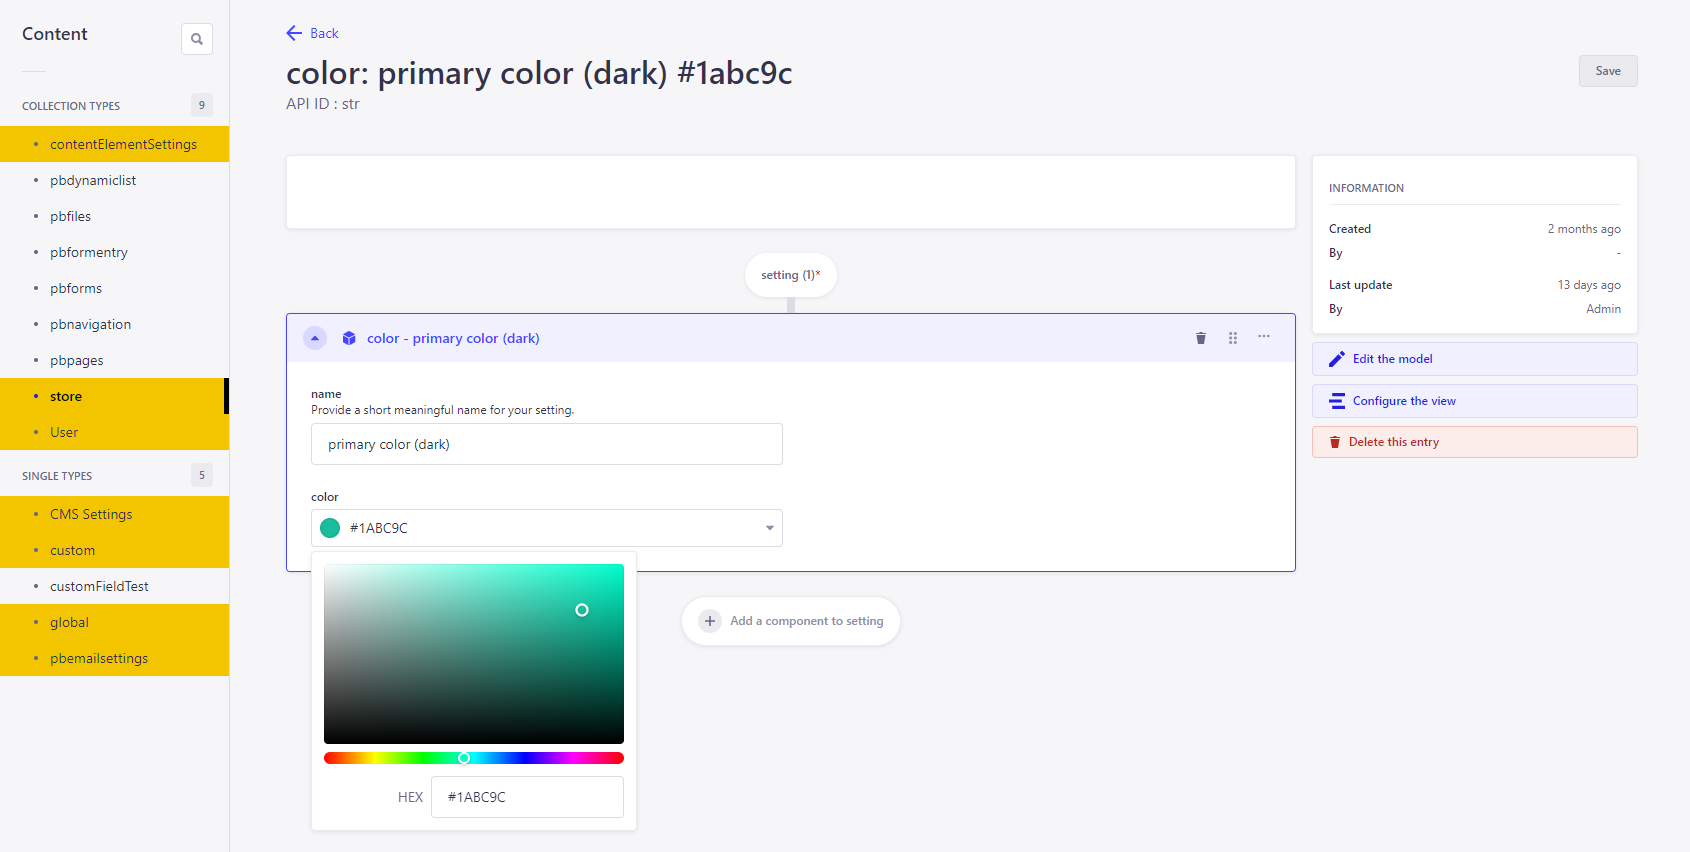The width and height of the screenshot is (1690, 852).
Task: Click the name input field
Action: click(546, 444)
